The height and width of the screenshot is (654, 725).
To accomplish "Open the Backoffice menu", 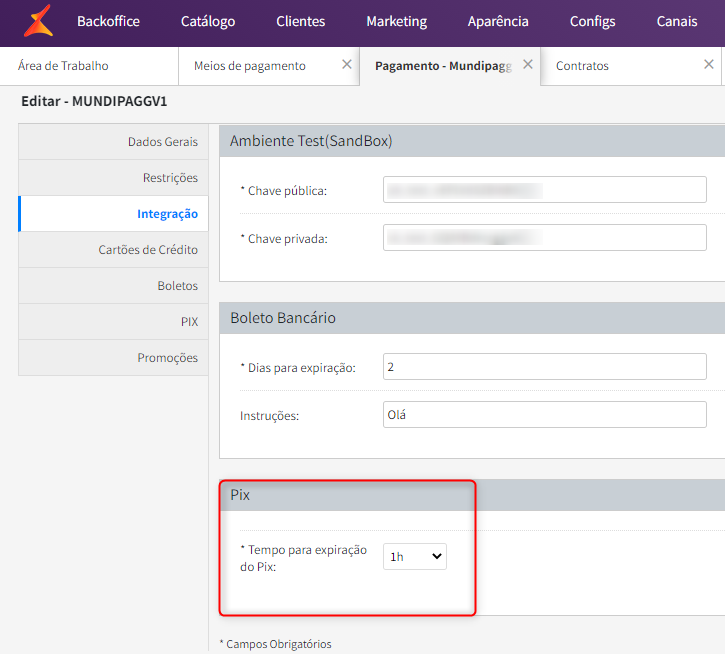I will 108,21.
